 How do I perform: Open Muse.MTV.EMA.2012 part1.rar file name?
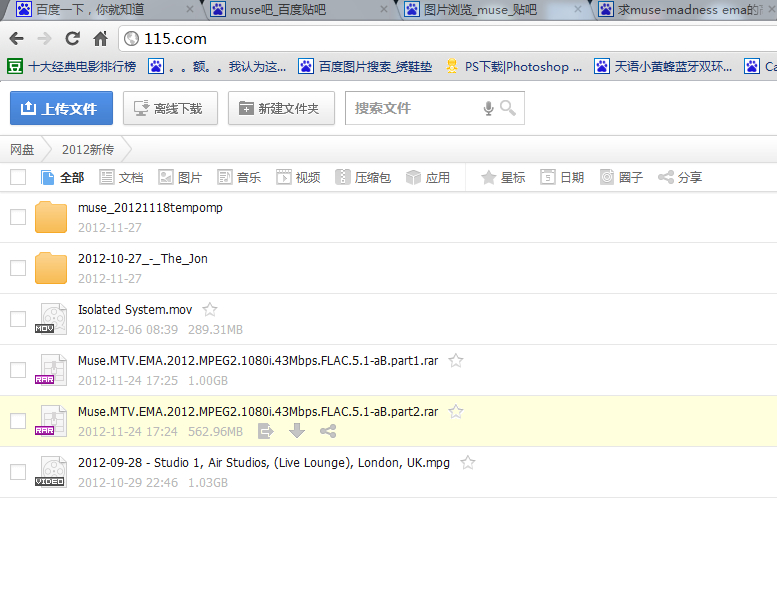[x=258, y=361]
